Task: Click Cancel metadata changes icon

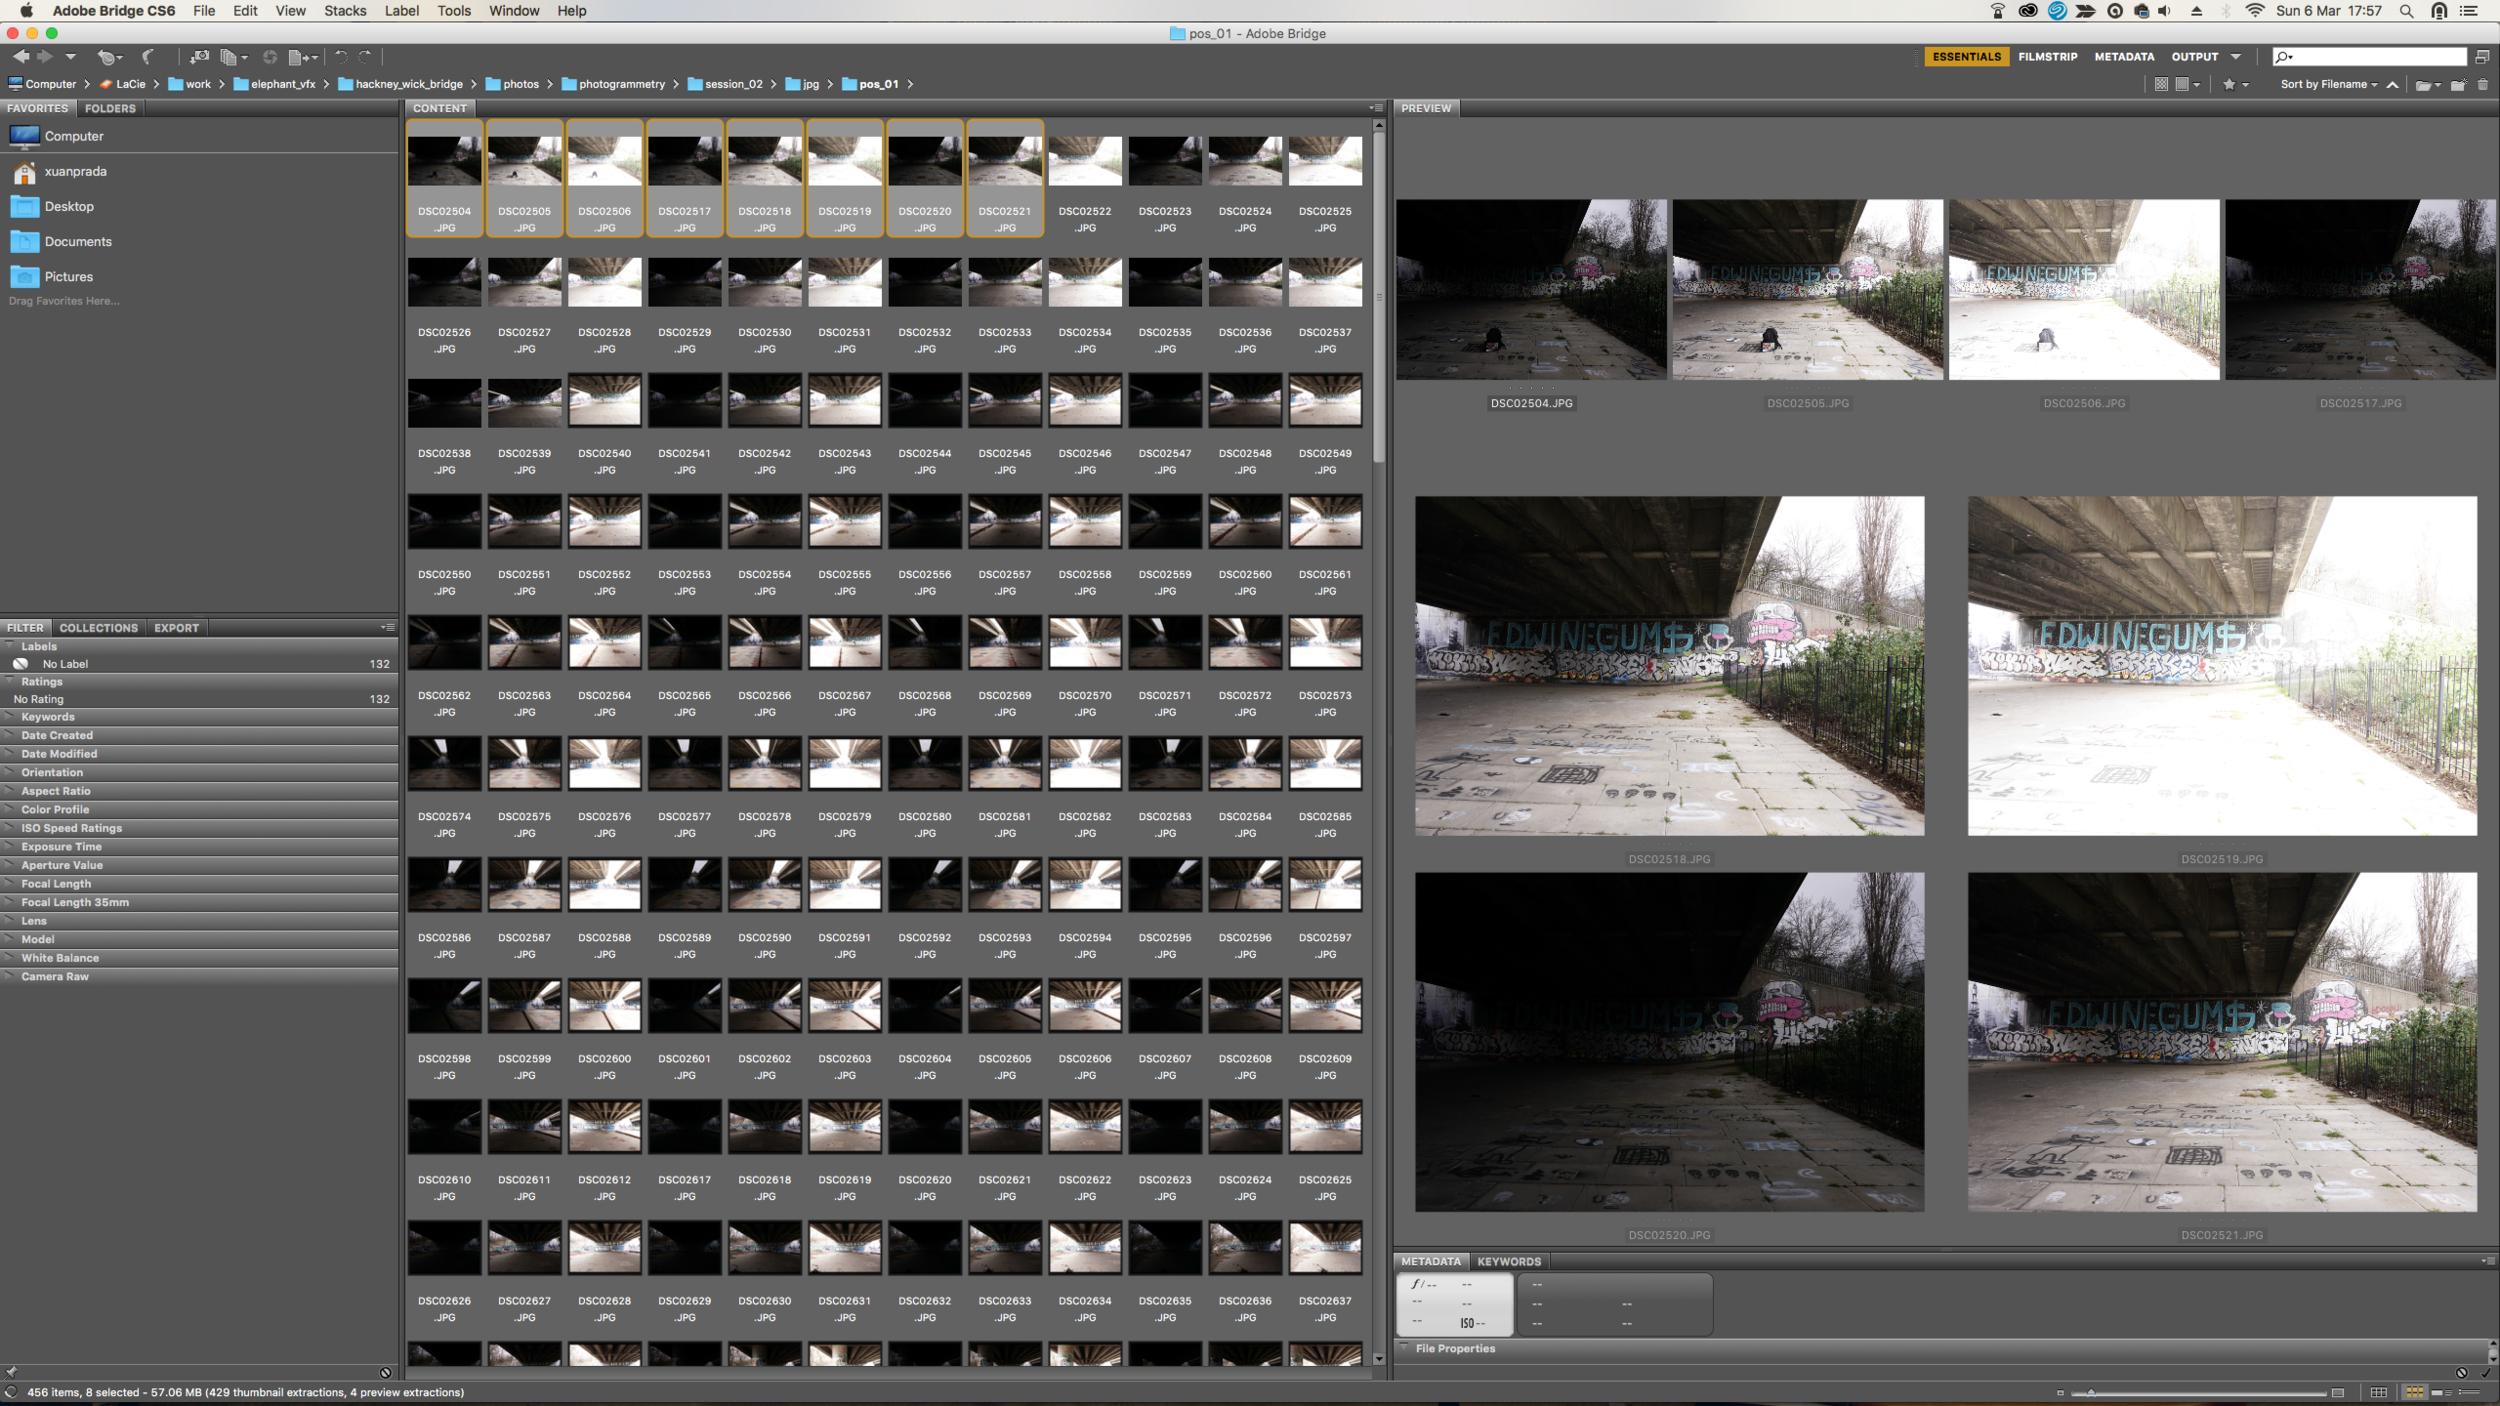Action: (2462, 1373)
